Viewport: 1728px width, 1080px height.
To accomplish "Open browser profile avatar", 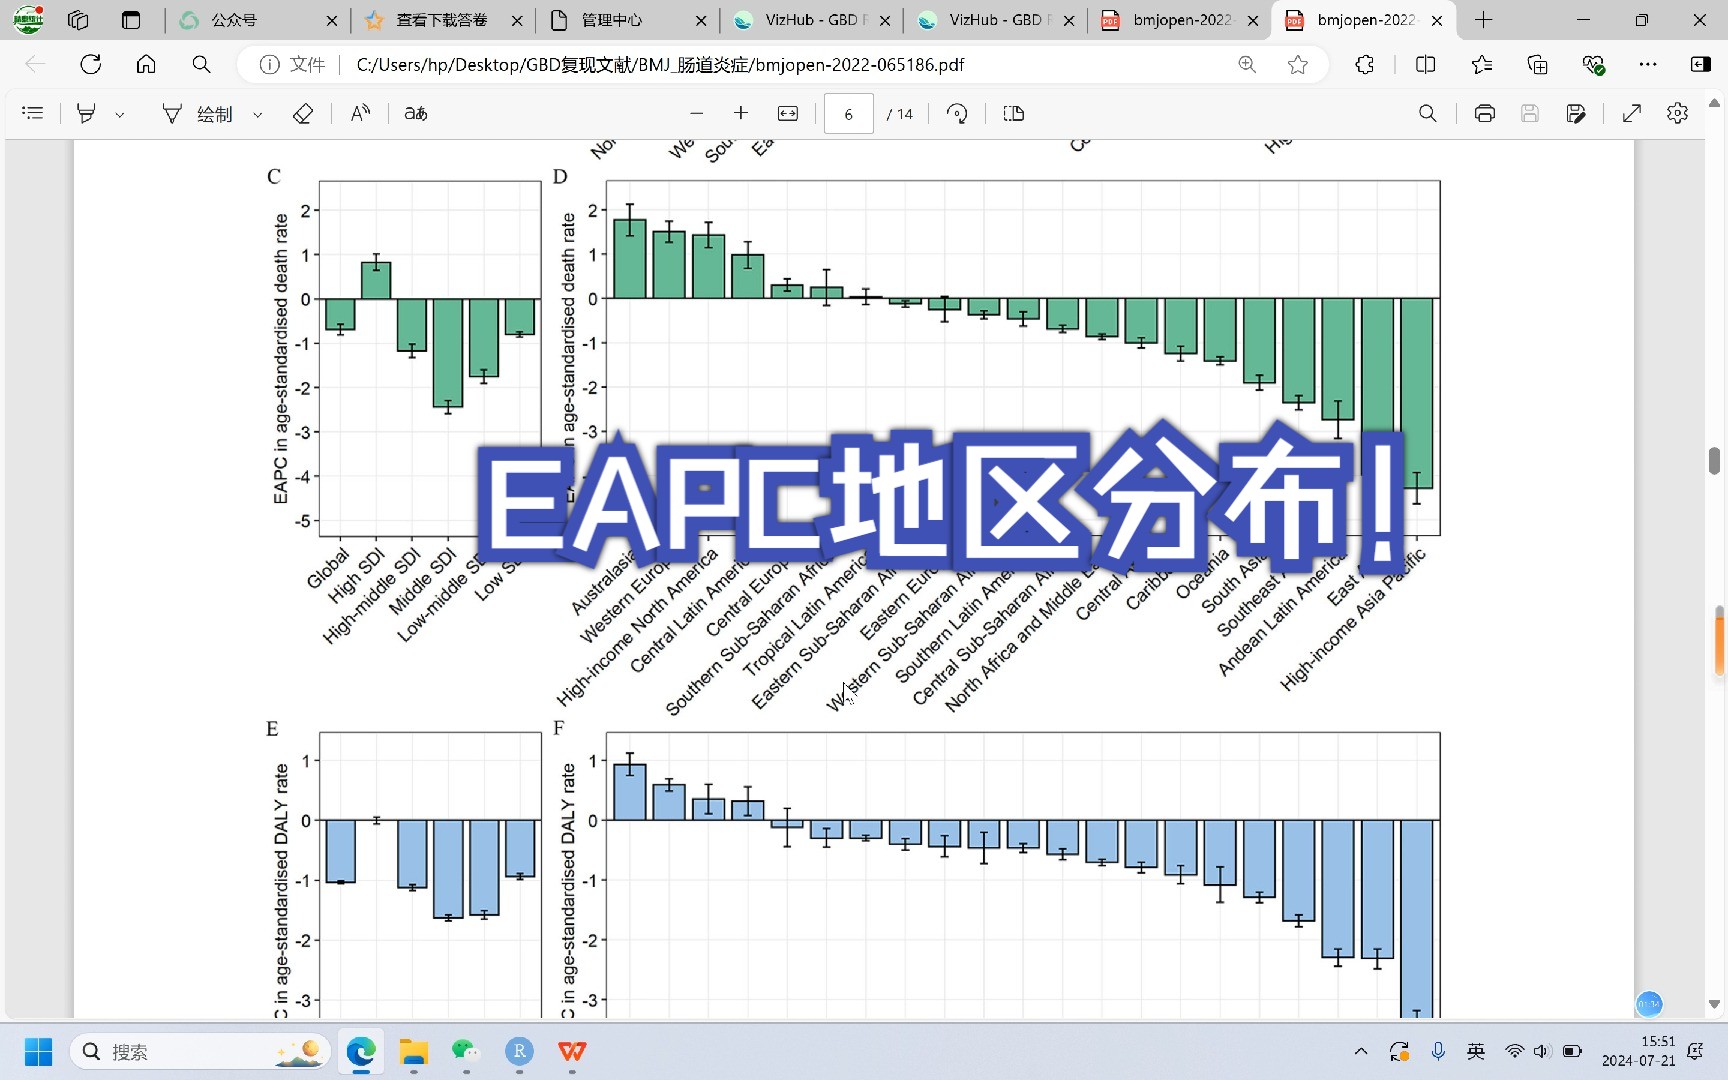I will pyautogui.click(x=28, y=19).
